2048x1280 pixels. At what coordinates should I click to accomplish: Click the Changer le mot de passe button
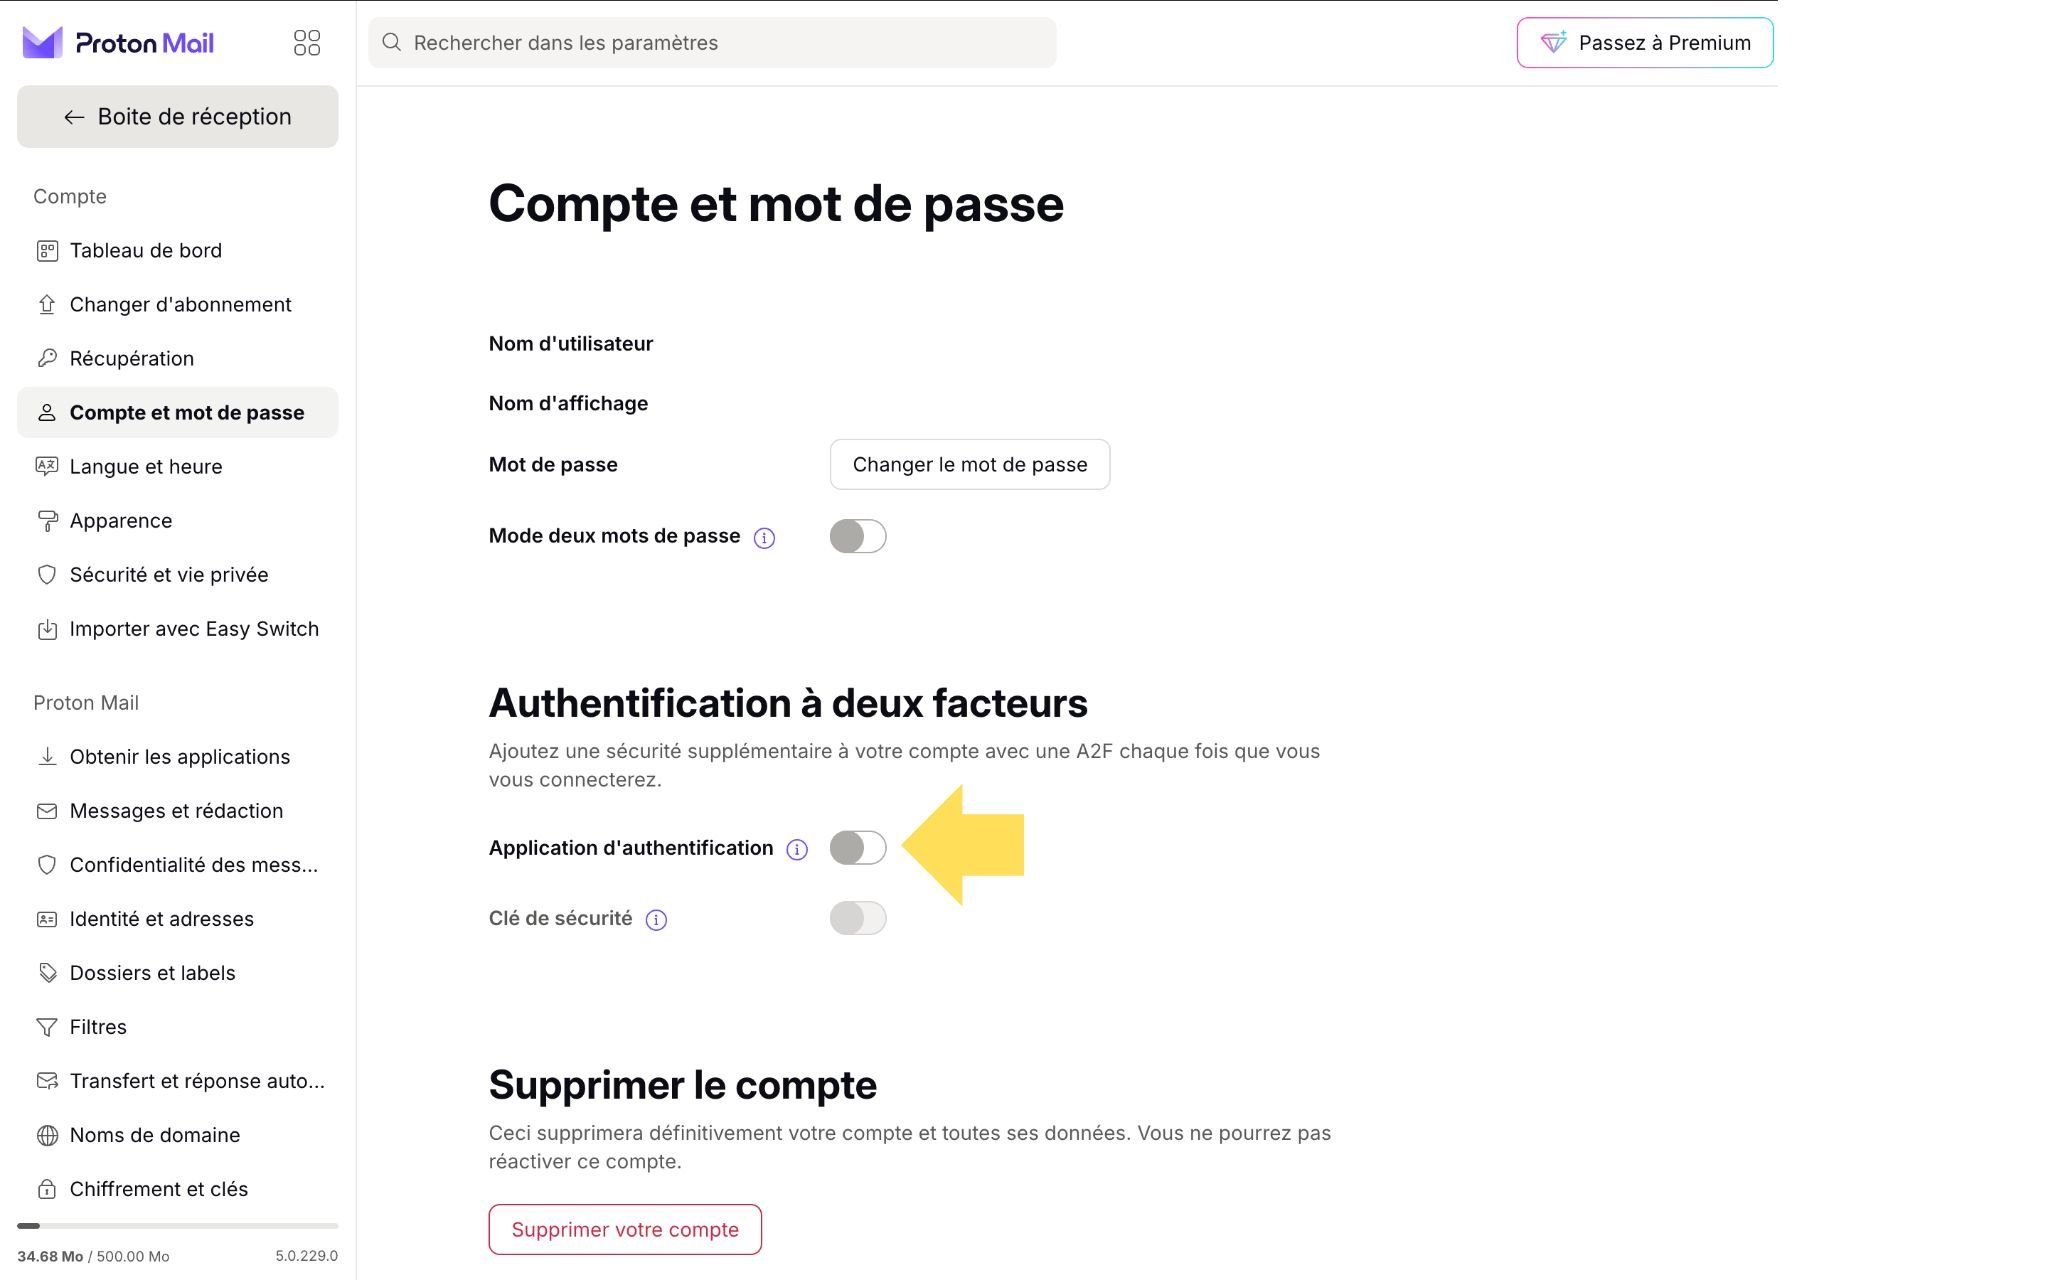[x=968, y=464]
